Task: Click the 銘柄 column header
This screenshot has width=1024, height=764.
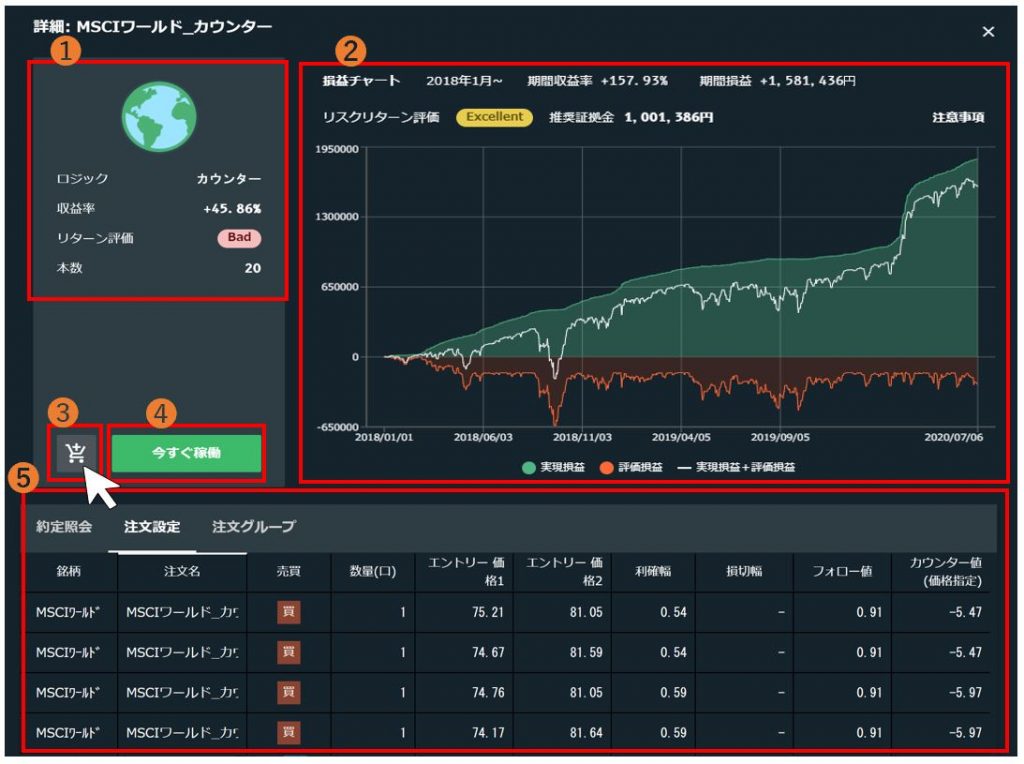Action: [69, 571]
